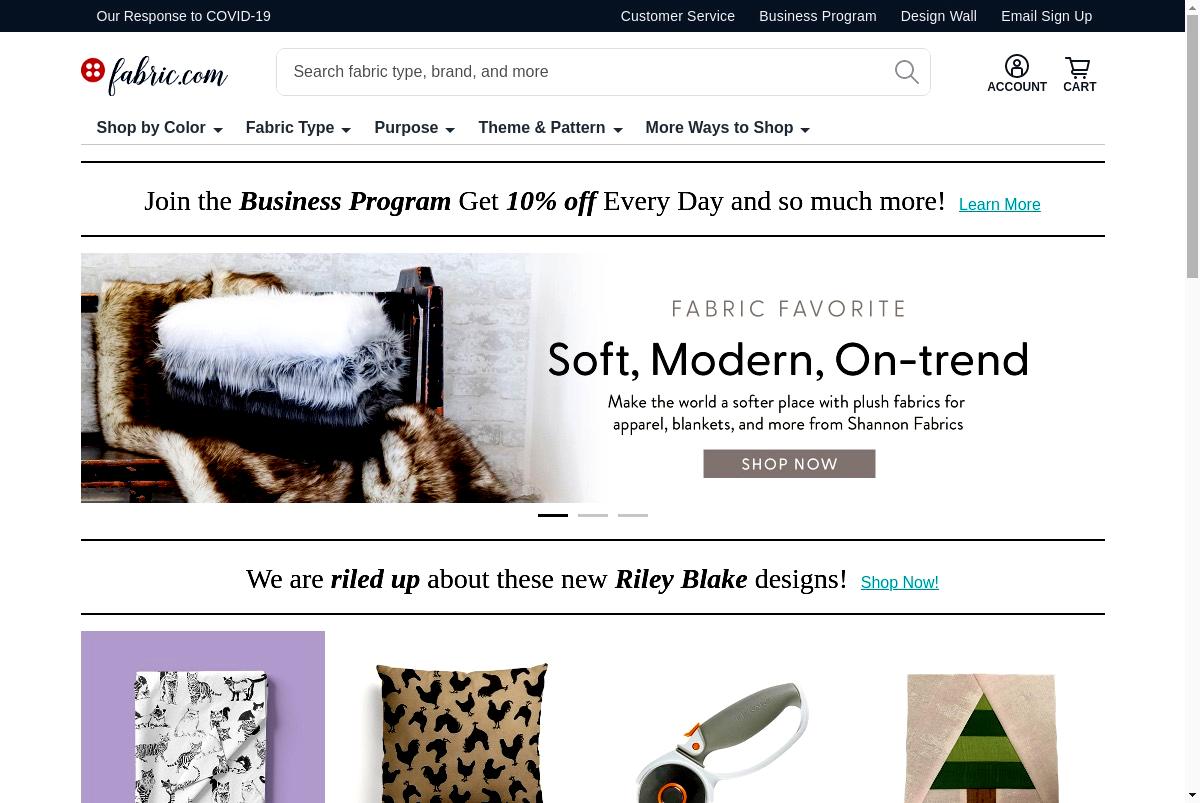
Task: Expand the Shop by Color dropdown
Action: tap(159, 128)
